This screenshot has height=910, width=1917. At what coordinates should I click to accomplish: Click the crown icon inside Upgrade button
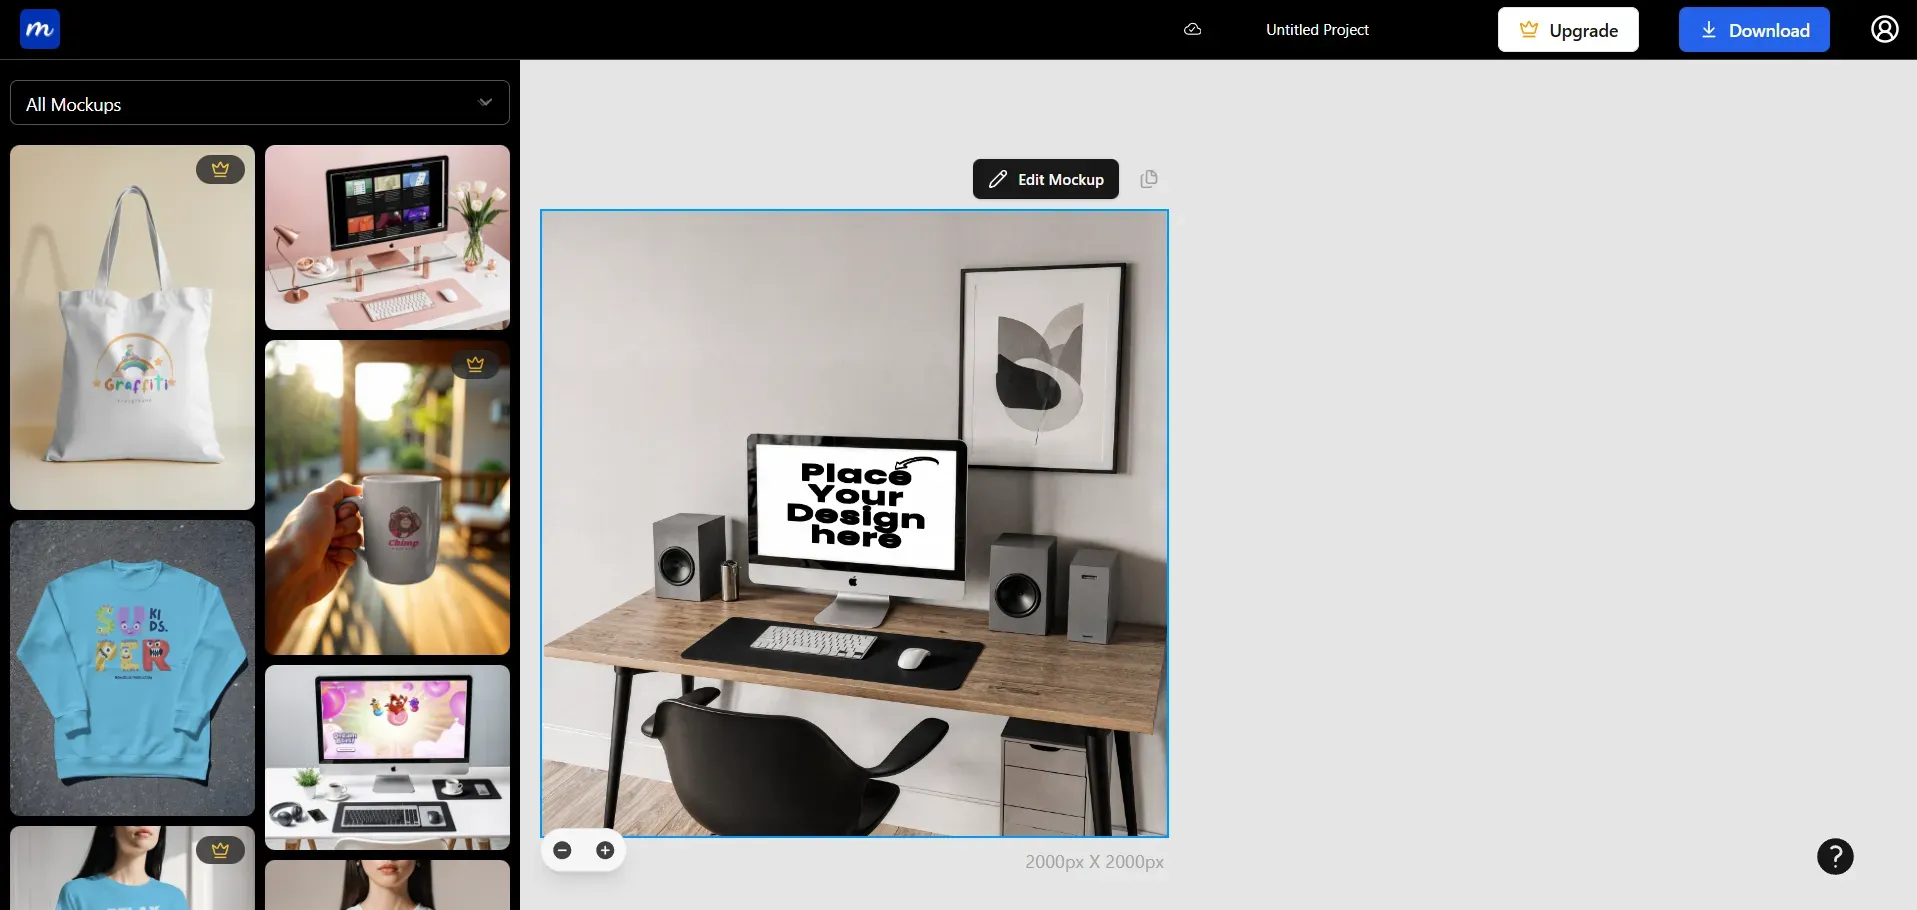[x=1528, y=29]
